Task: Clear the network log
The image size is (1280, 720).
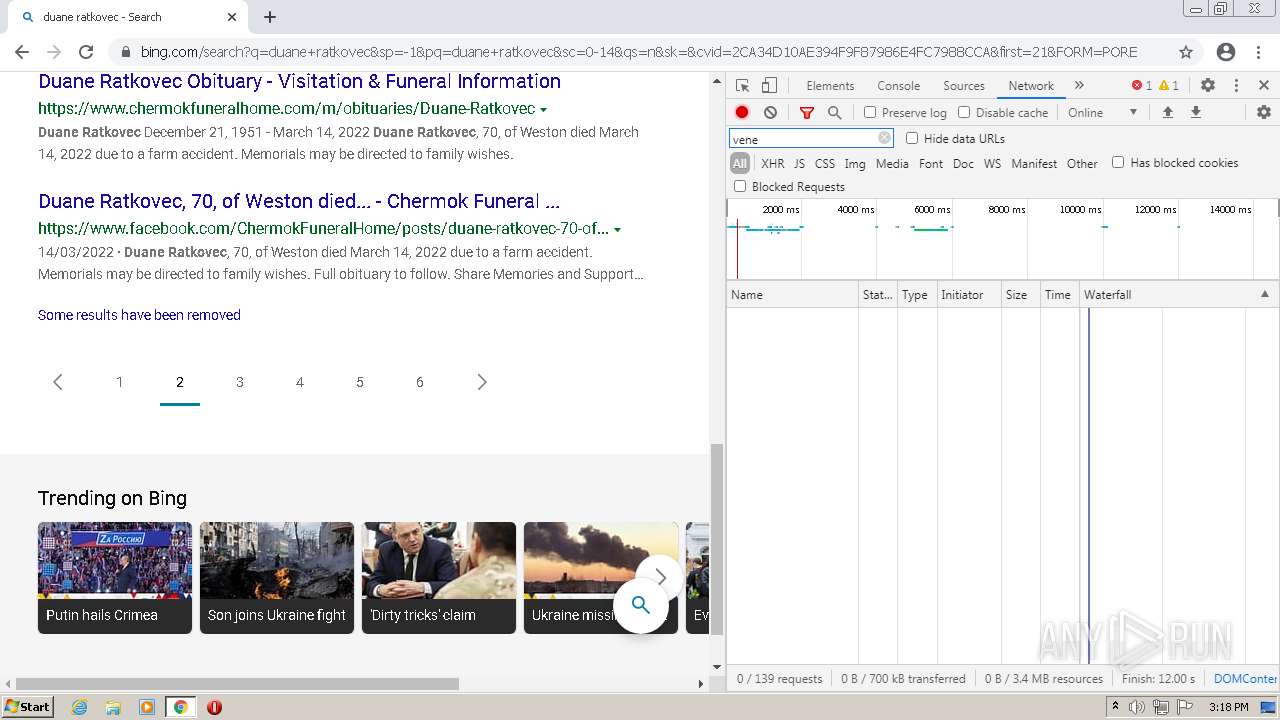Action: (770, 113)
